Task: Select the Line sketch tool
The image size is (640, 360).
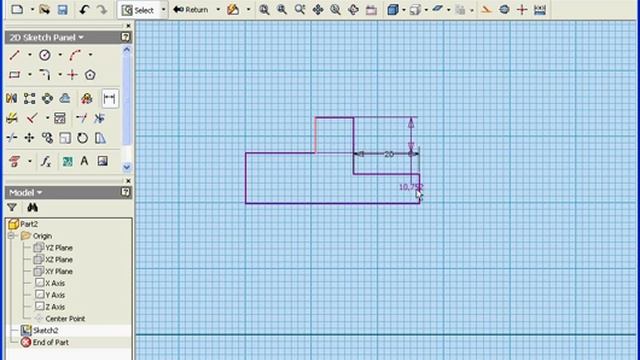Action: pyautogui.click(x=15, y=55)
